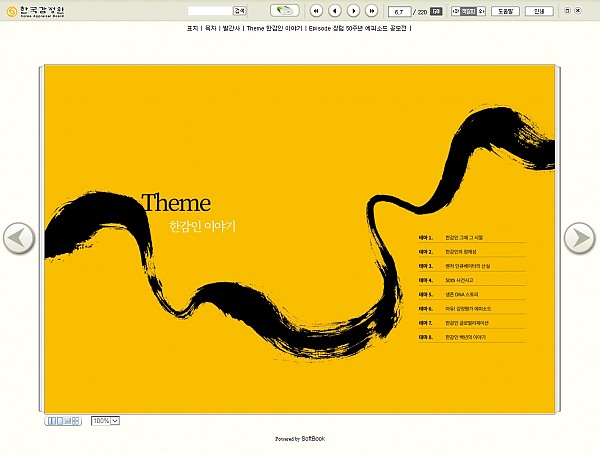The height and width of the screenshot is (454, 600).
Task: Open the 발간사 link
Action: click(x=231, y=28)
